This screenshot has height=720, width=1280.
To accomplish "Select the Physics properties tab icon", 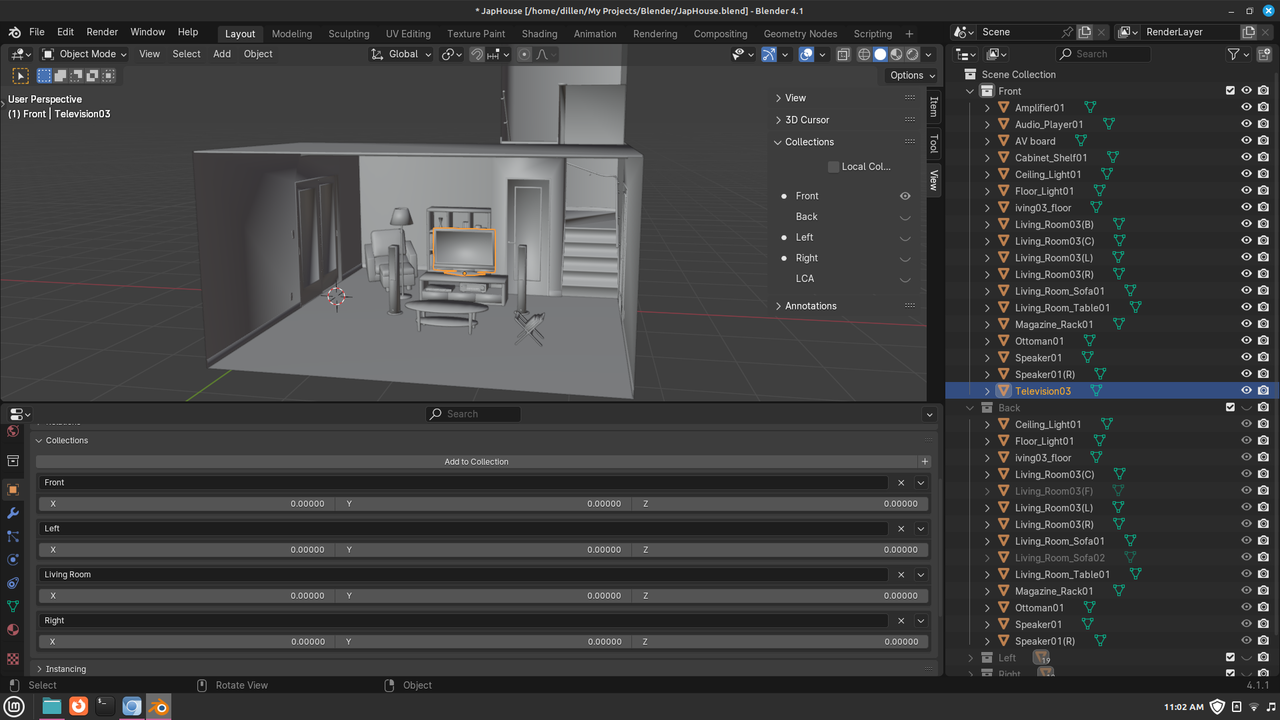I will (x=13, y=560).
